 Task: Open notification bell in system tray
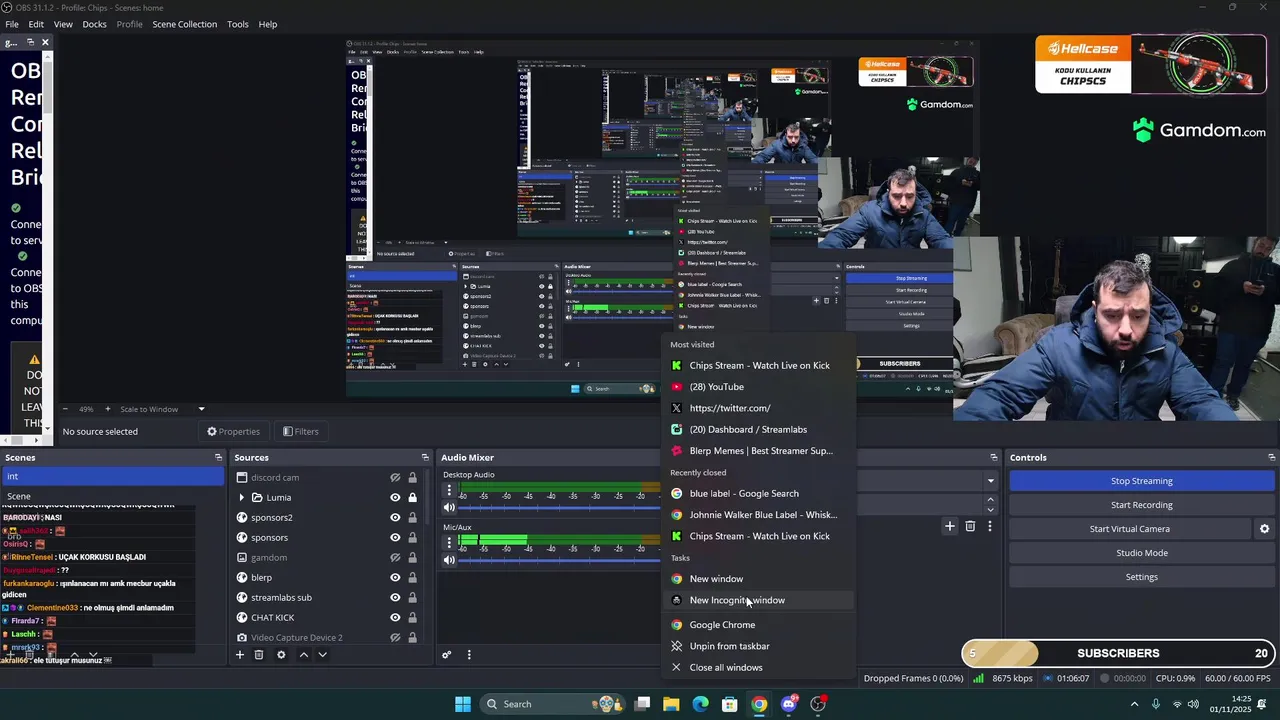(x=1262, y=704)
